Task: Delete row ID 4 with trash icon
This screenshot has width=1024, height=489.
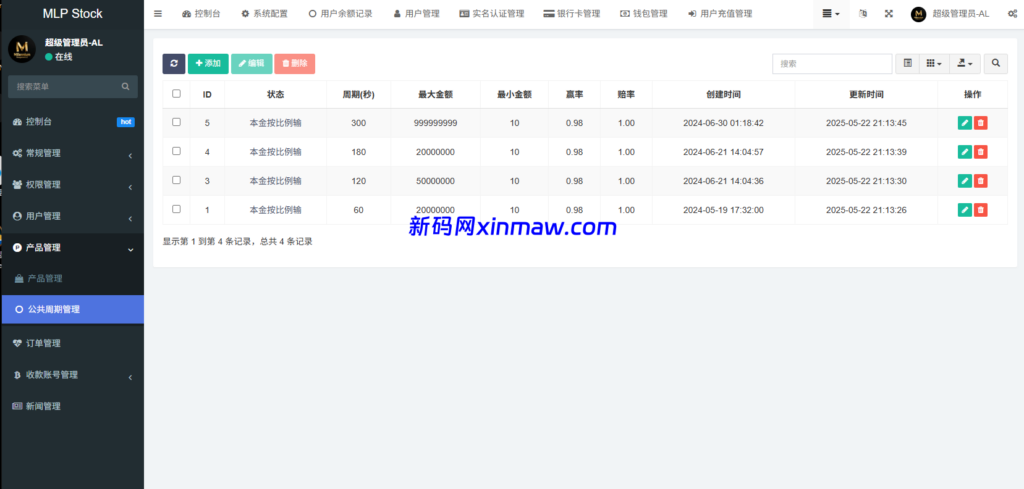Action: [x=980, y=152]
